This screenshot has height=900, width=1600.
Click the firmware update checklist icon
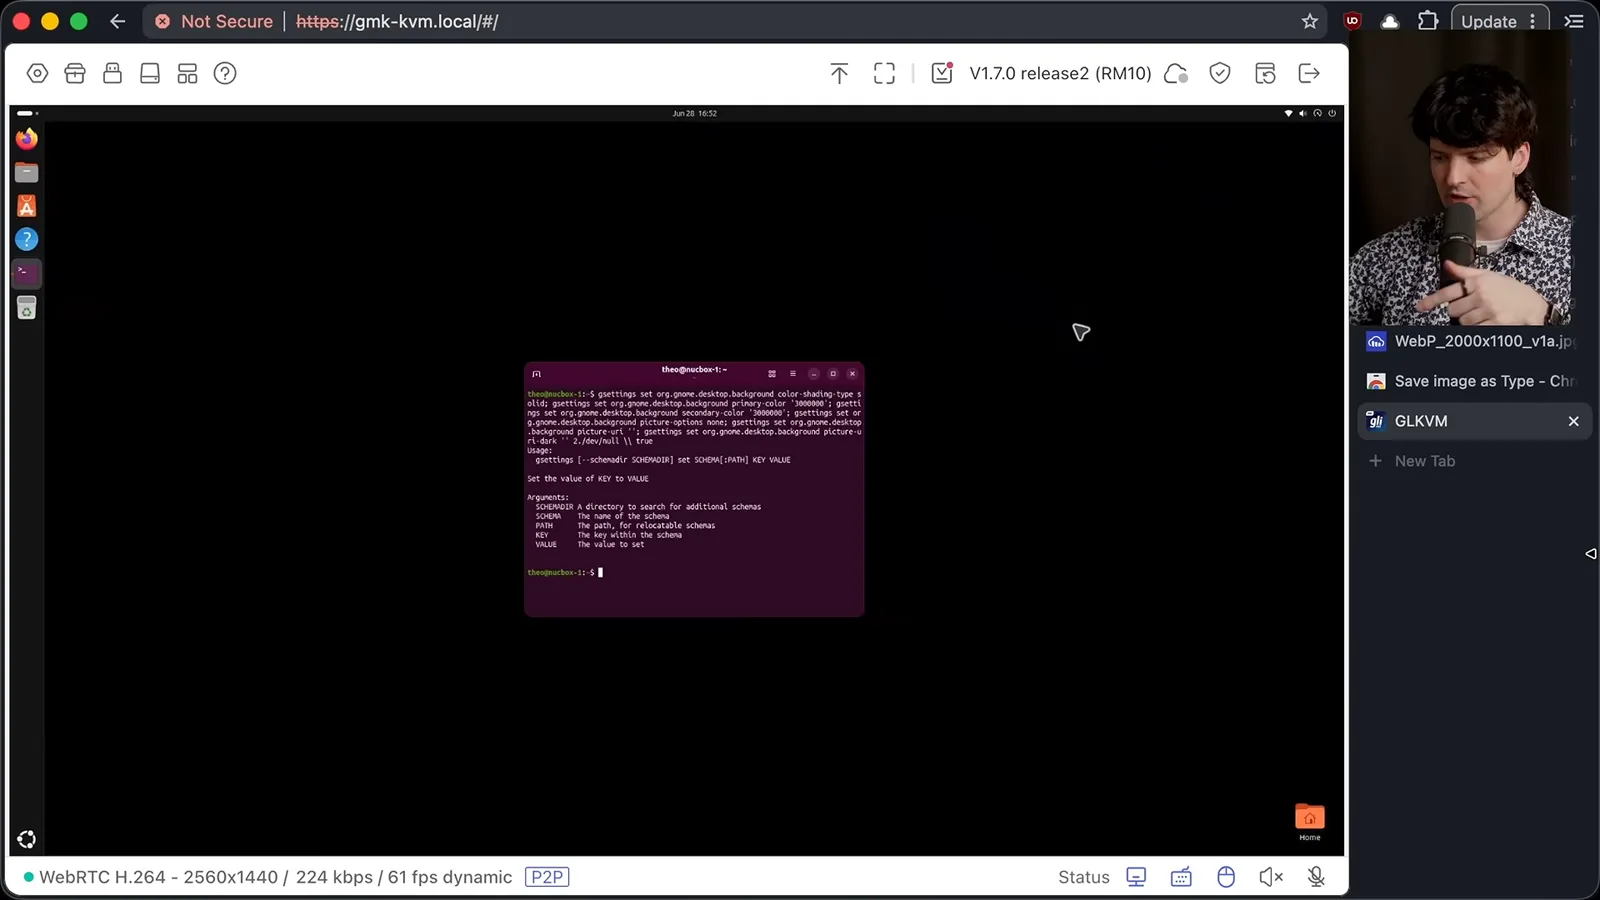coord(942,73)
